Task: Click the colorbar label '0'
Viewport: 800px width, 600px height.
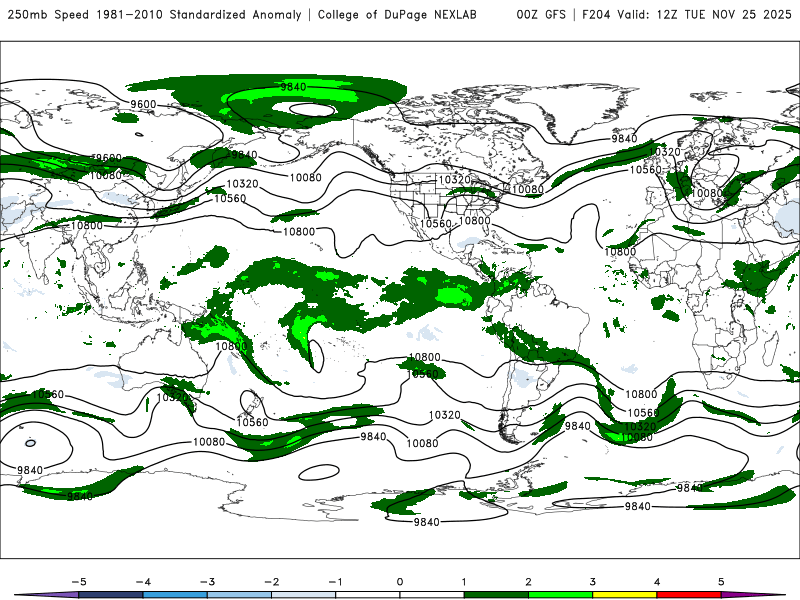Action: pyautogui.click(x=400, y=582)
